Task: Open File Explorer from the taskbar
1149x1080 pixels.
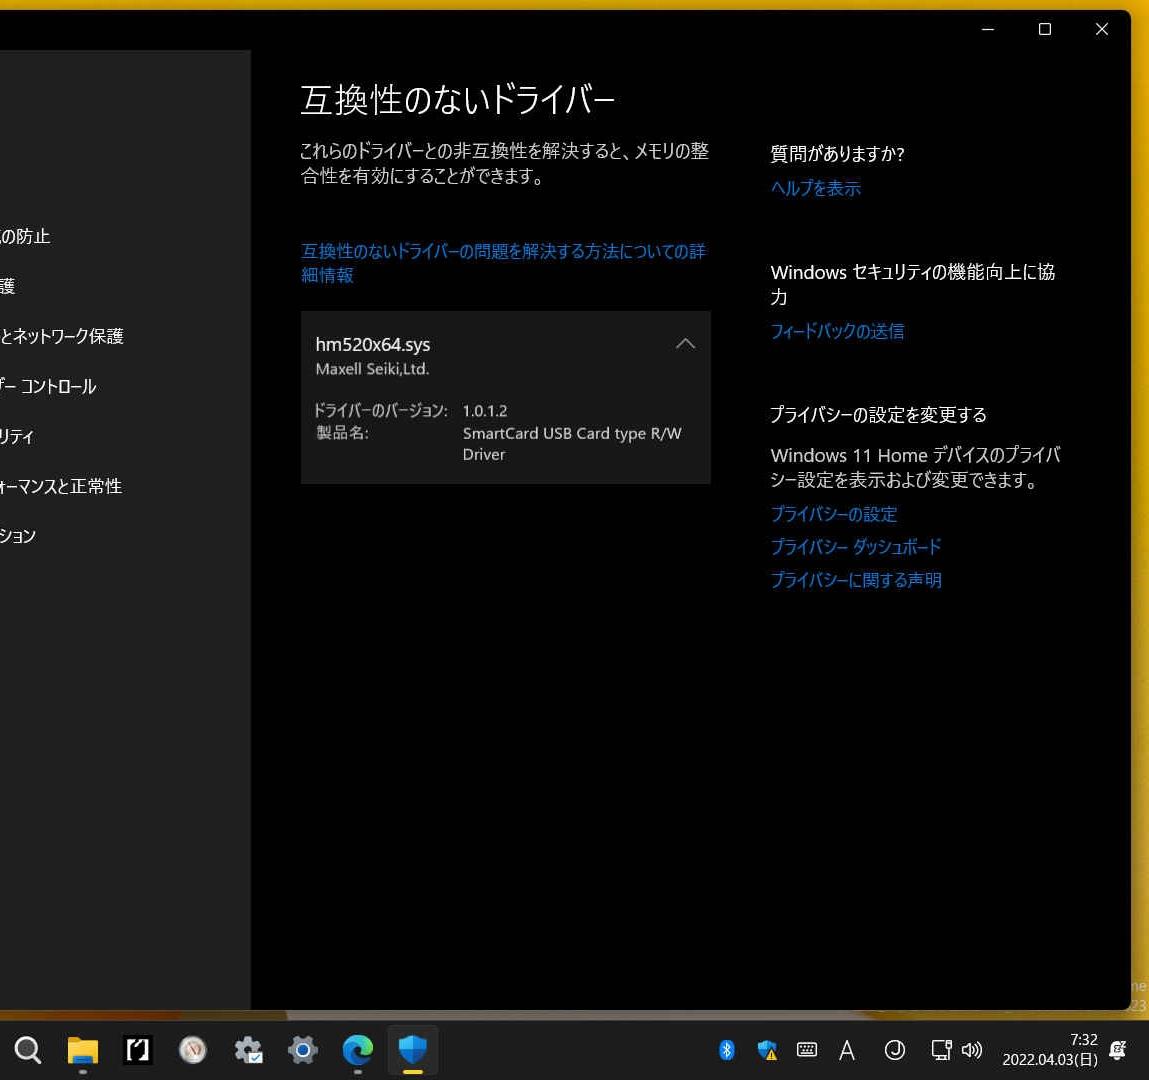Action: [x=83, y=1050]
